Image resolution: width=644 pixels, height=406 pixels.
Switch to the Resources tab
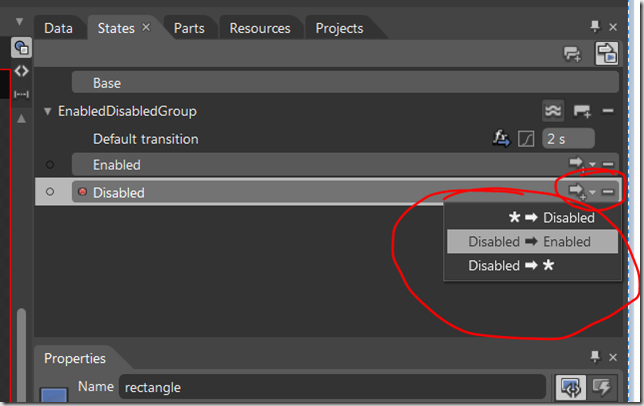[260, 28]
